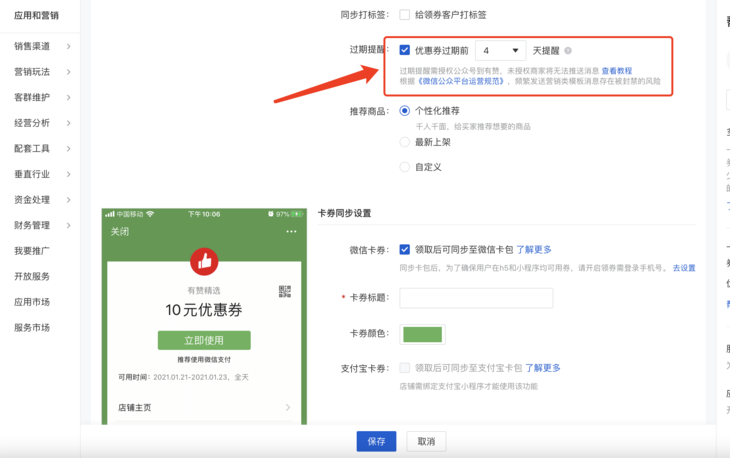Uncheck 优惠券过期前 reminder checkbox
This screenshot has width=730, height=458.
pos(405,50)
